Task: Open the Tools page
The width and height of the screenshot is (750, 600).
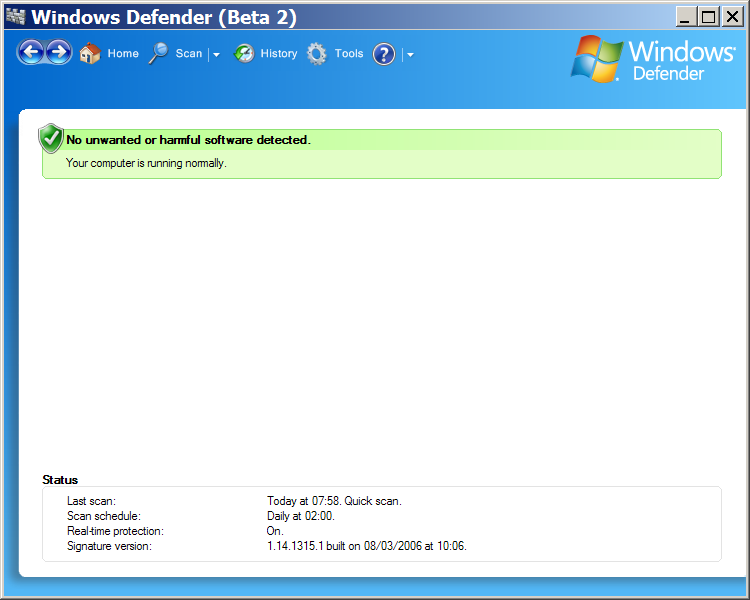Action: click(349, 54)
